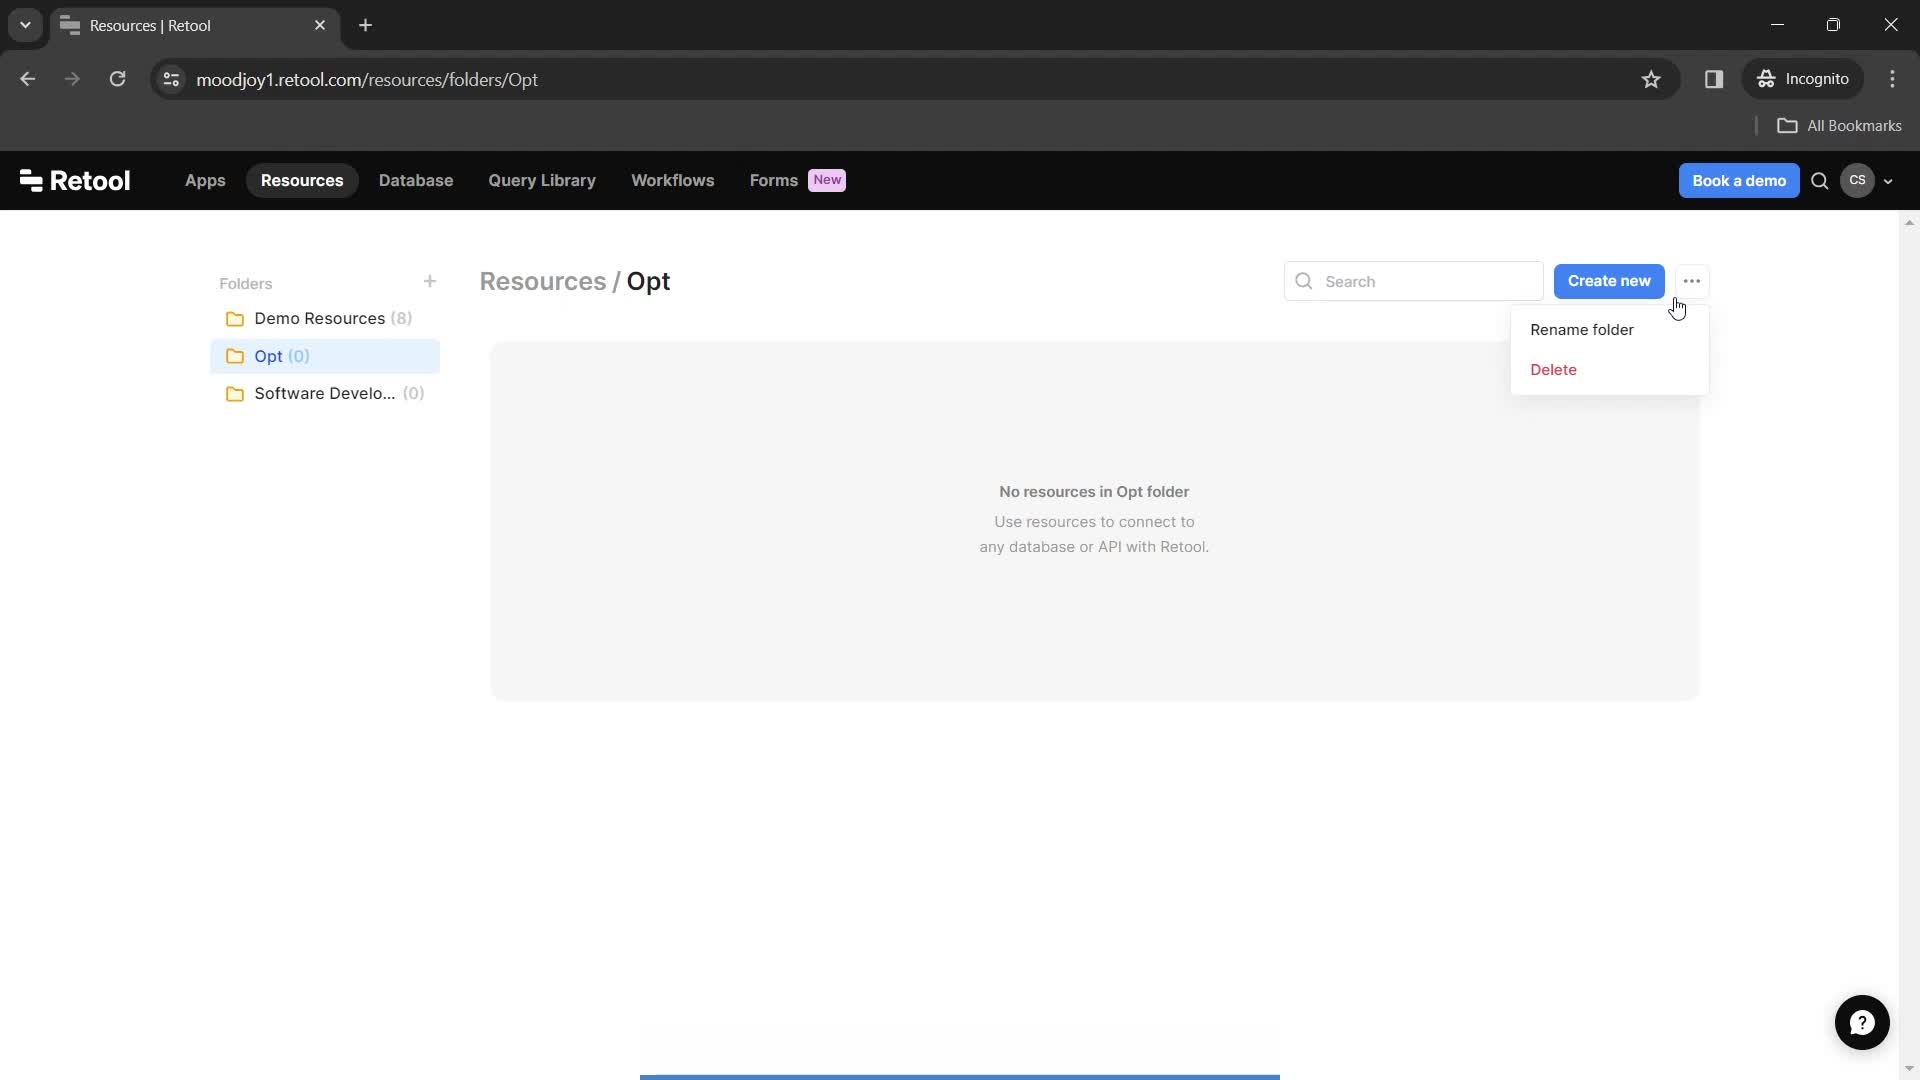
Task: Click the 'Create new' button
Action: (1609, 280)
